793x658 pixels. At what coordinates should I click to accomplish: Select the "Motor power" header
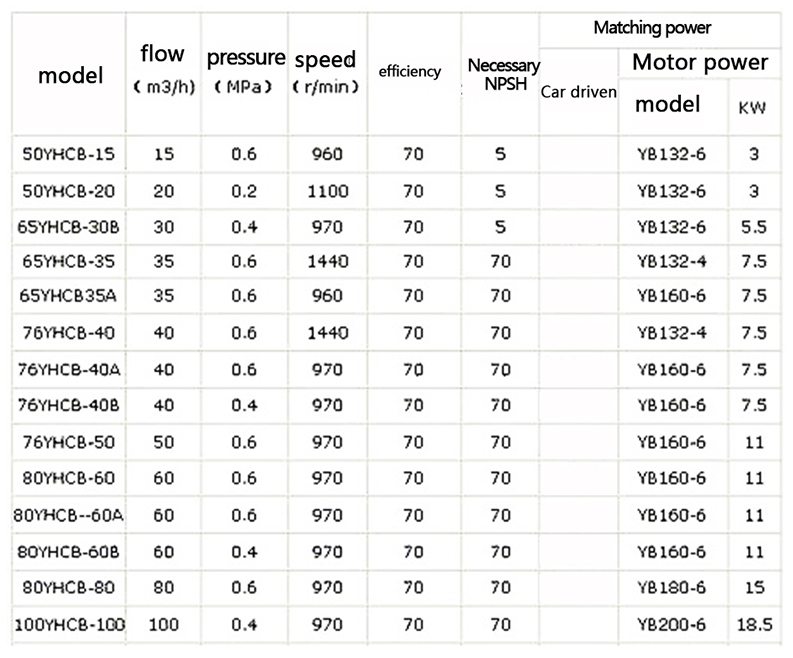point(700,63)
